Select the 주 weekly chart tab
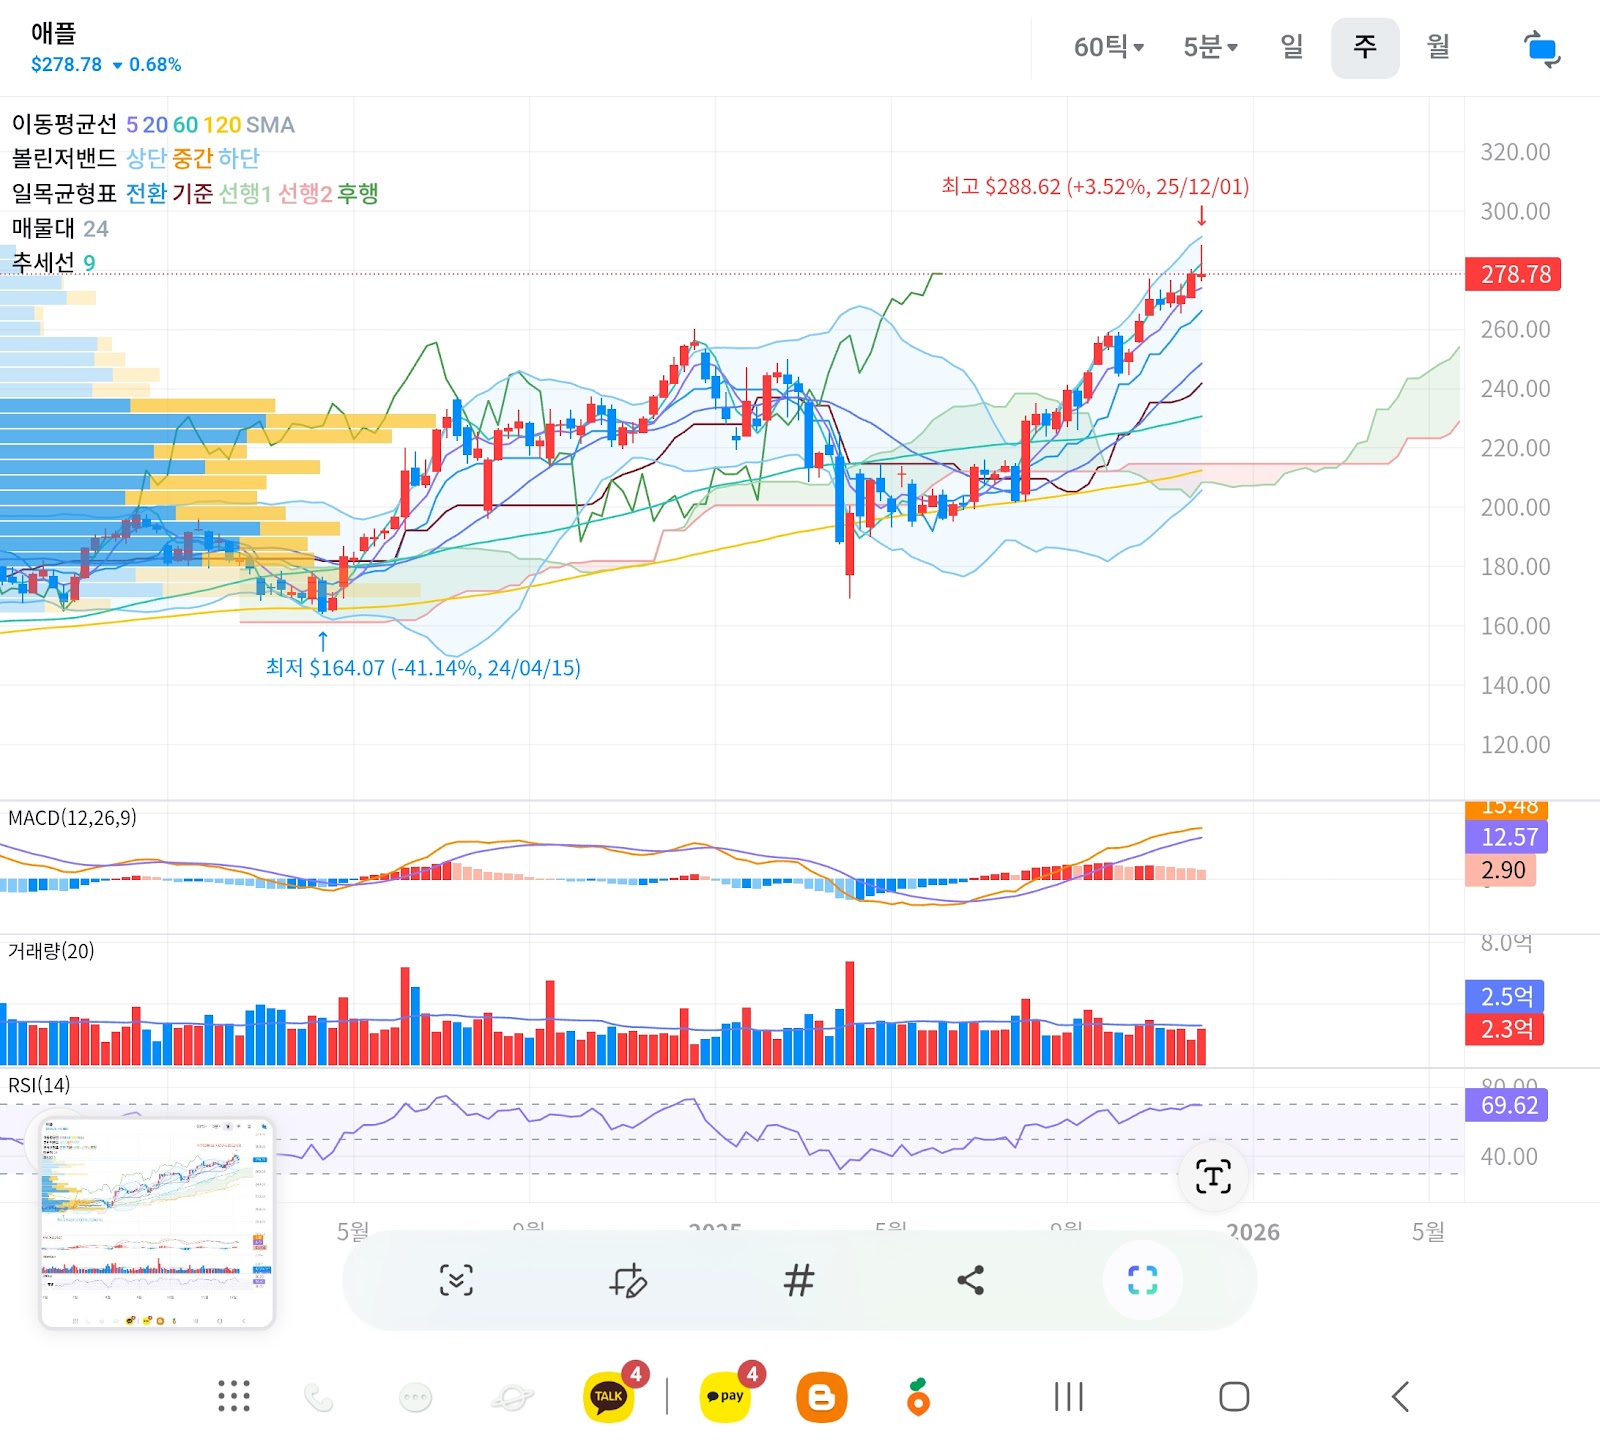Screen dimensions: 1600x1442 click(x=1365, y=47)
